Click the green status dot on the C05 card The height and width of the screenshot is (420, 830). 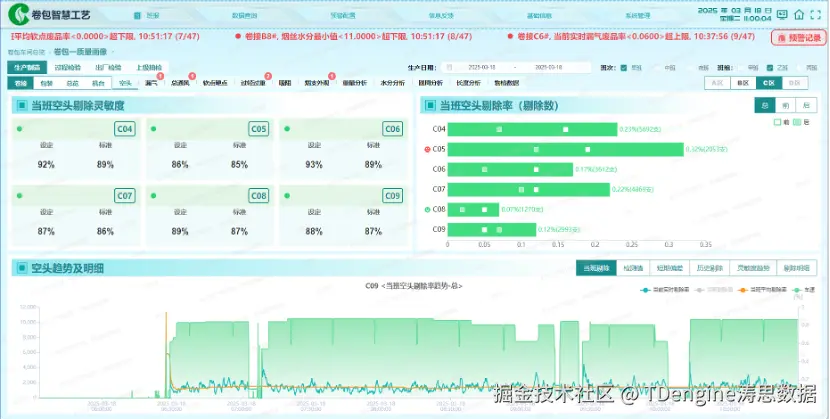click(154, 129)
